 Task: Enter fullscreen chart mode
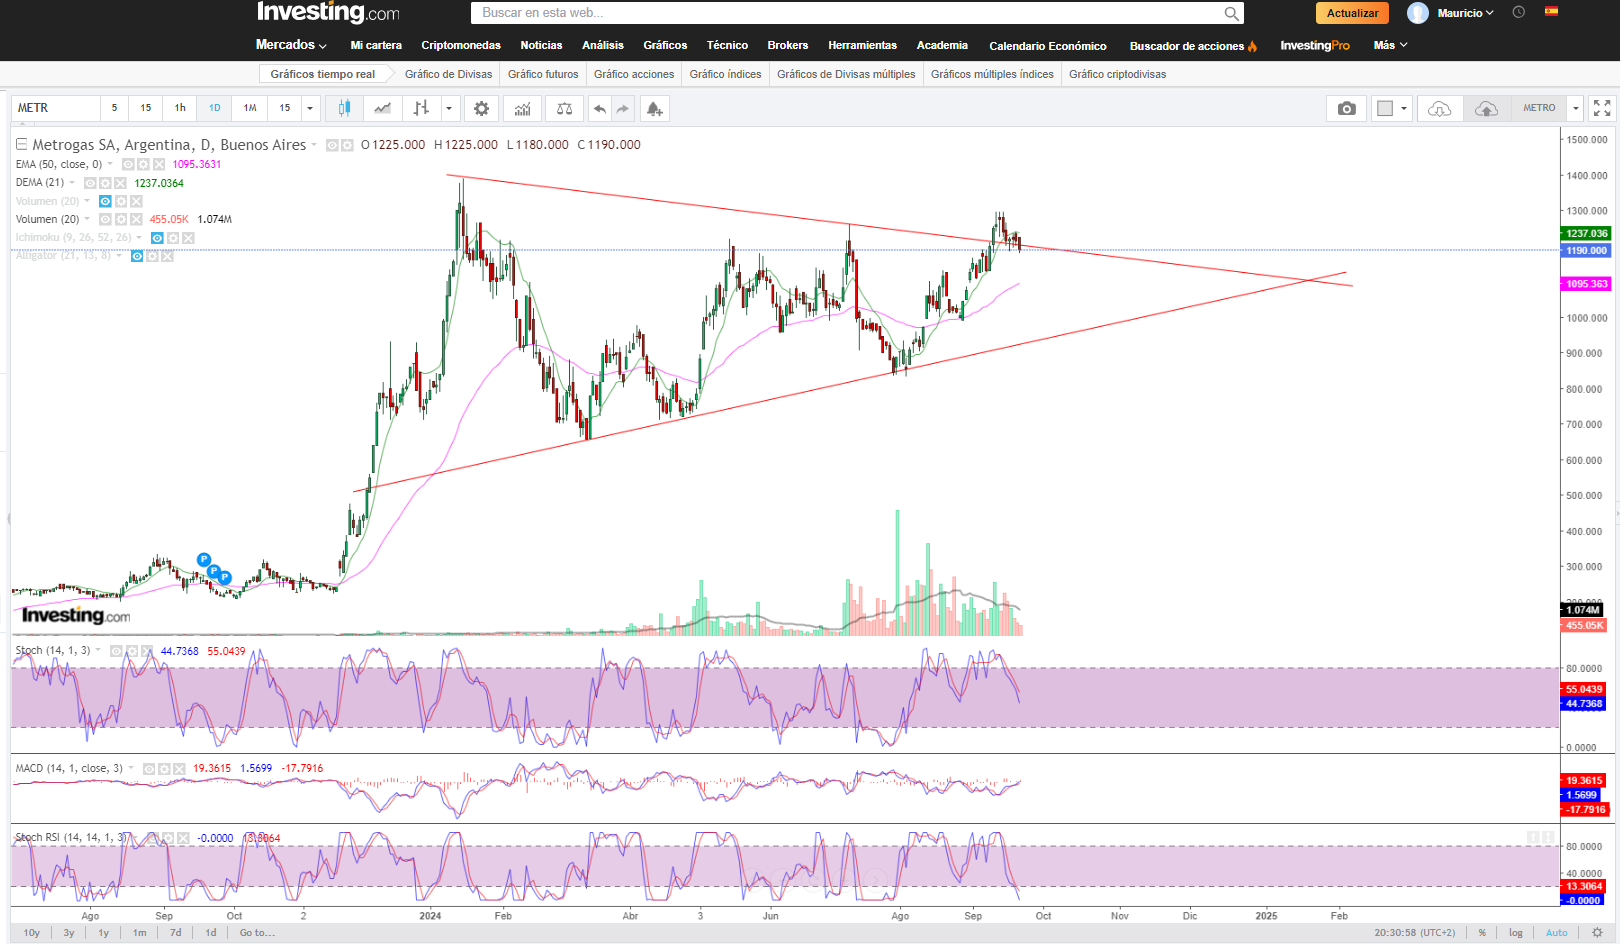(1601, 108)
